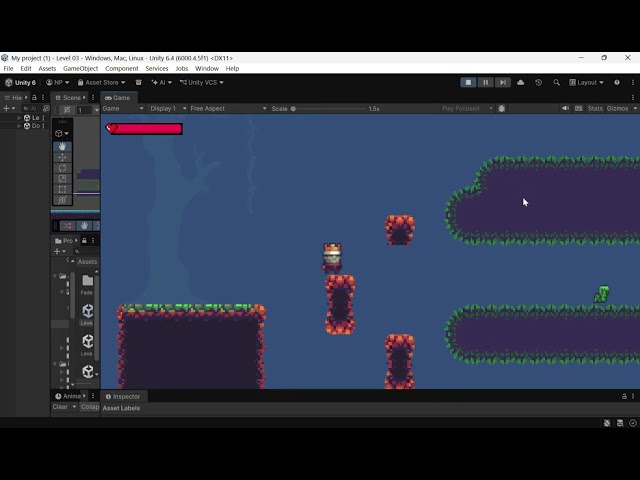Image resolution: width=640 pixels, height=480 pixels.
Task: Open the GameObject menu
Action: pos(80,69)
